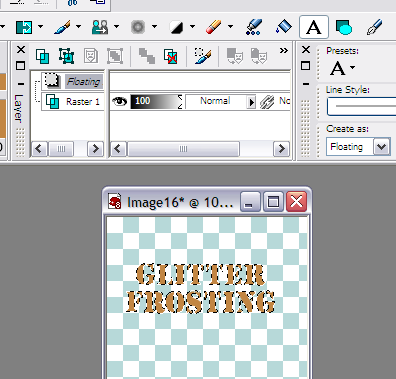Viewport: 396px width, 379px height.
Task: Close the Layer palette
Action: pos(21,50)
